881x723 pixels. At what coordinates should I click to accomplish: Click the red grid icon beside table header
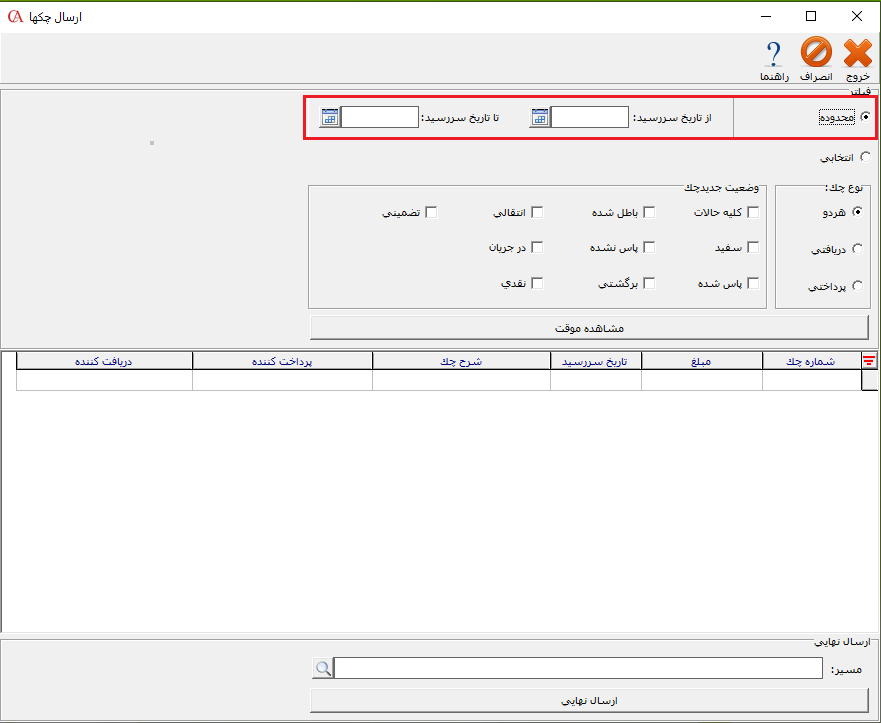pos(869,360)
